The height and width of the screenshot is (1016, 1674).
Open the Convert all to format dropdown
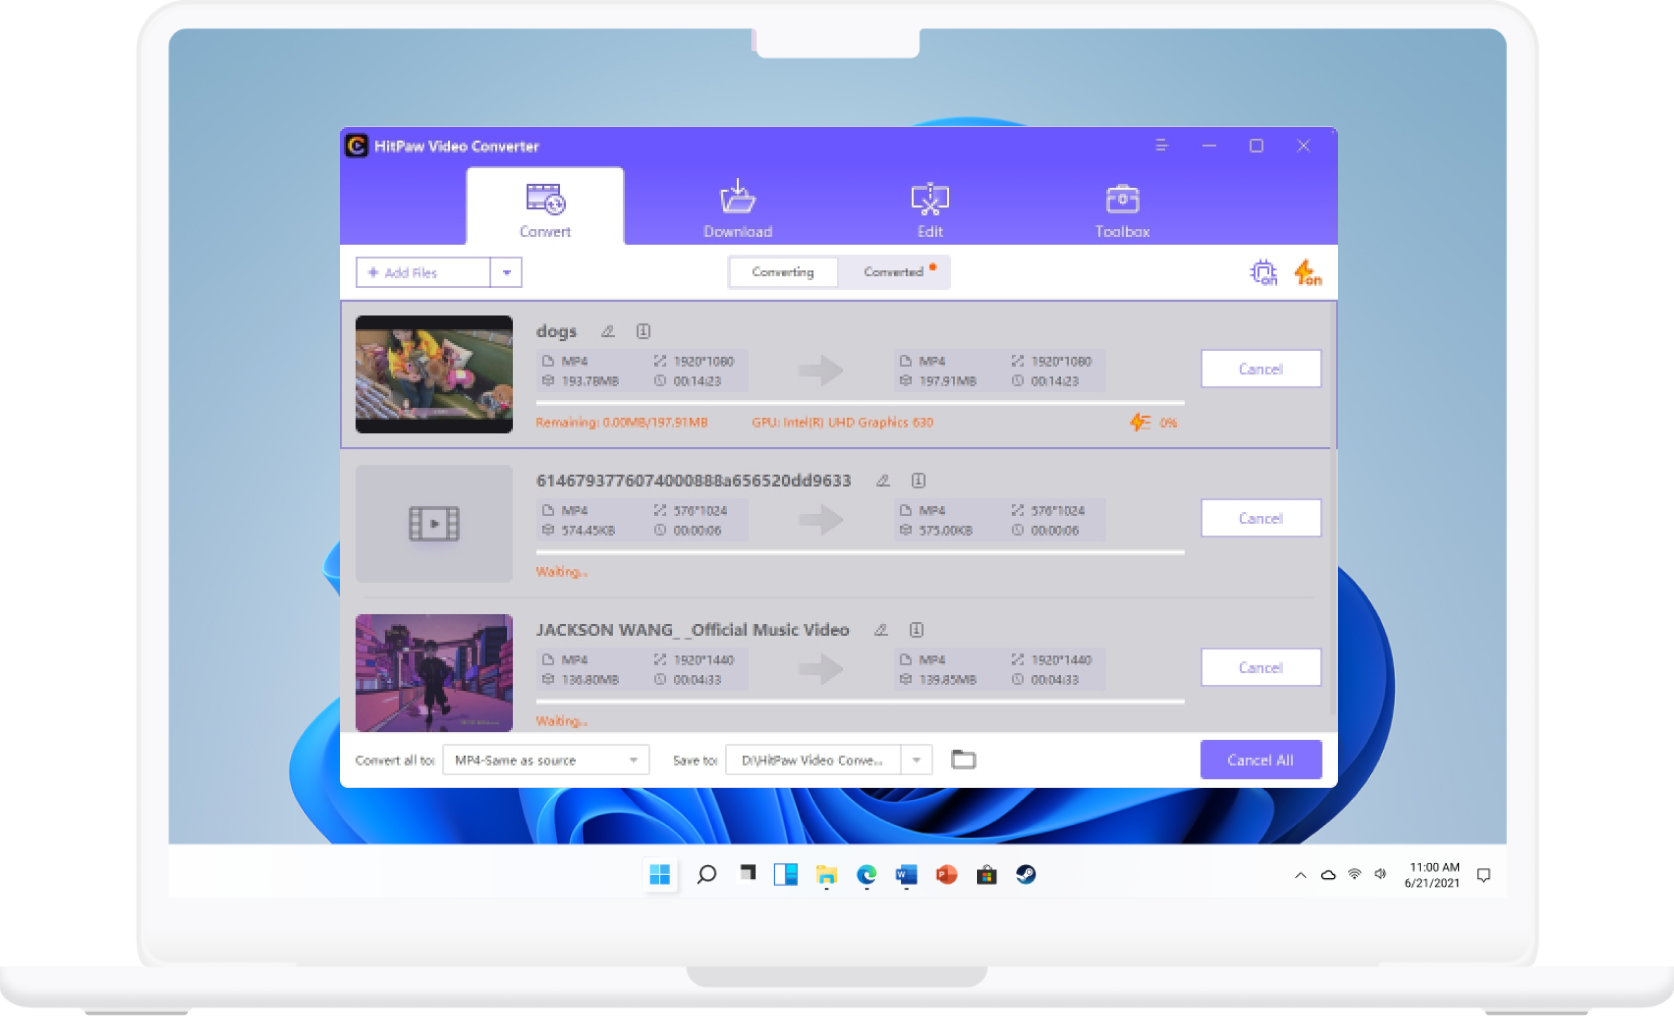tap(546, 760)
